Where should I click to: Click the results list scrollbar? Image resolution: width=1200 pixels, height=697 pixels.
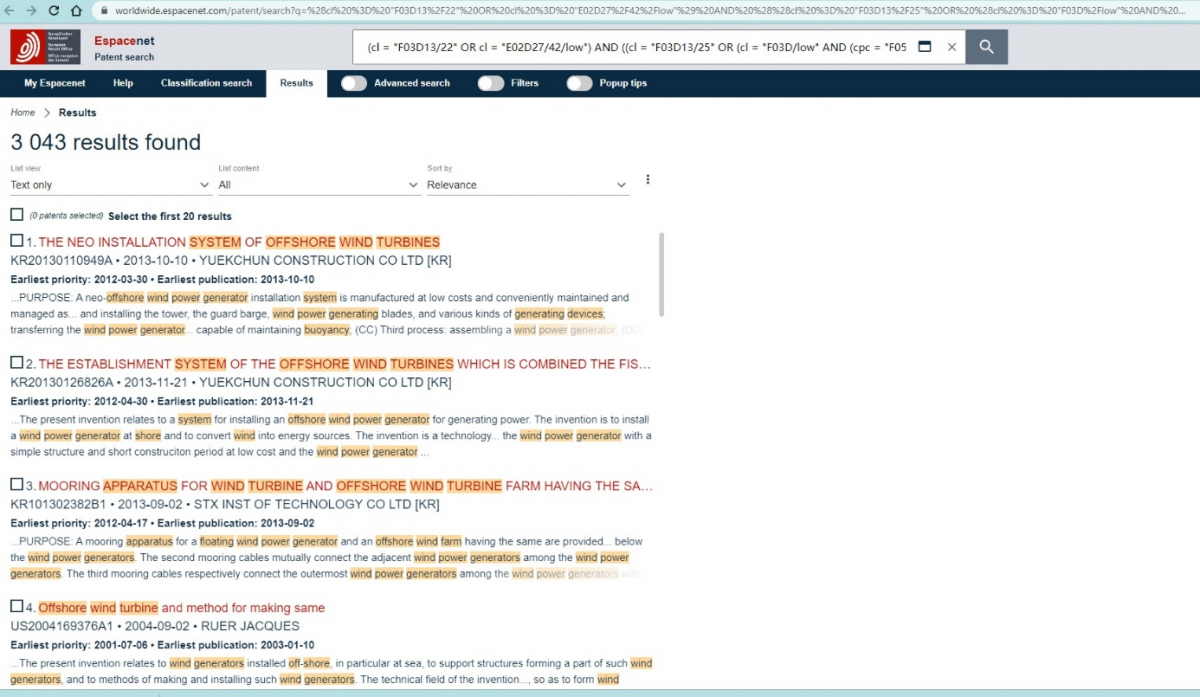[x=660, y=275]
